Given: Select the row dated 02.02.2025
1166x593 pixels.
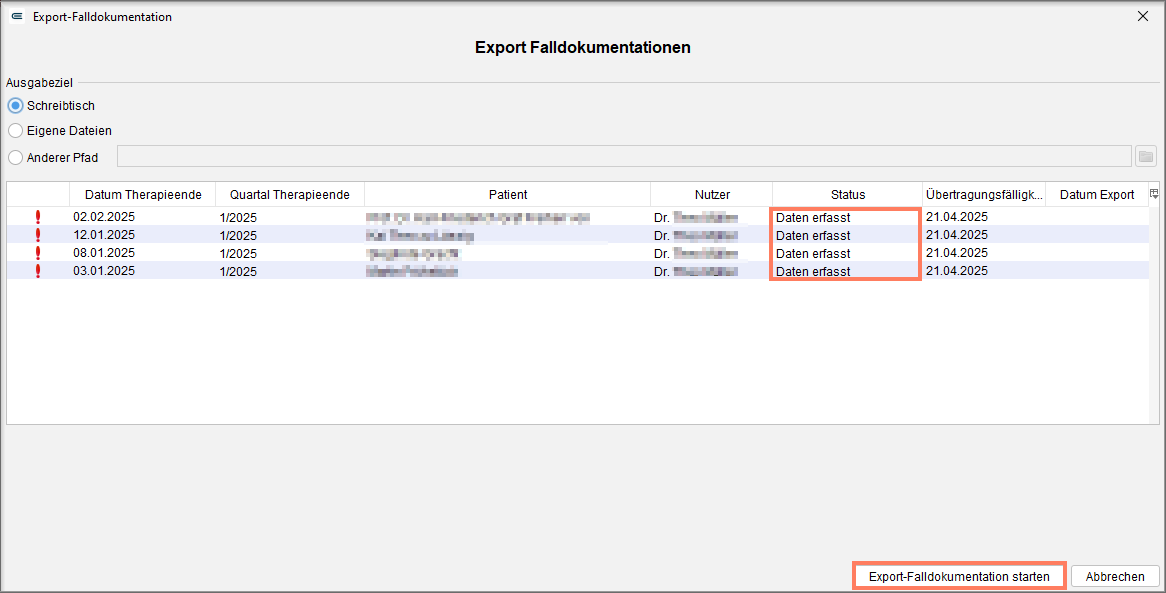Looking at the screenshot, I should click(x=578, y=217).
